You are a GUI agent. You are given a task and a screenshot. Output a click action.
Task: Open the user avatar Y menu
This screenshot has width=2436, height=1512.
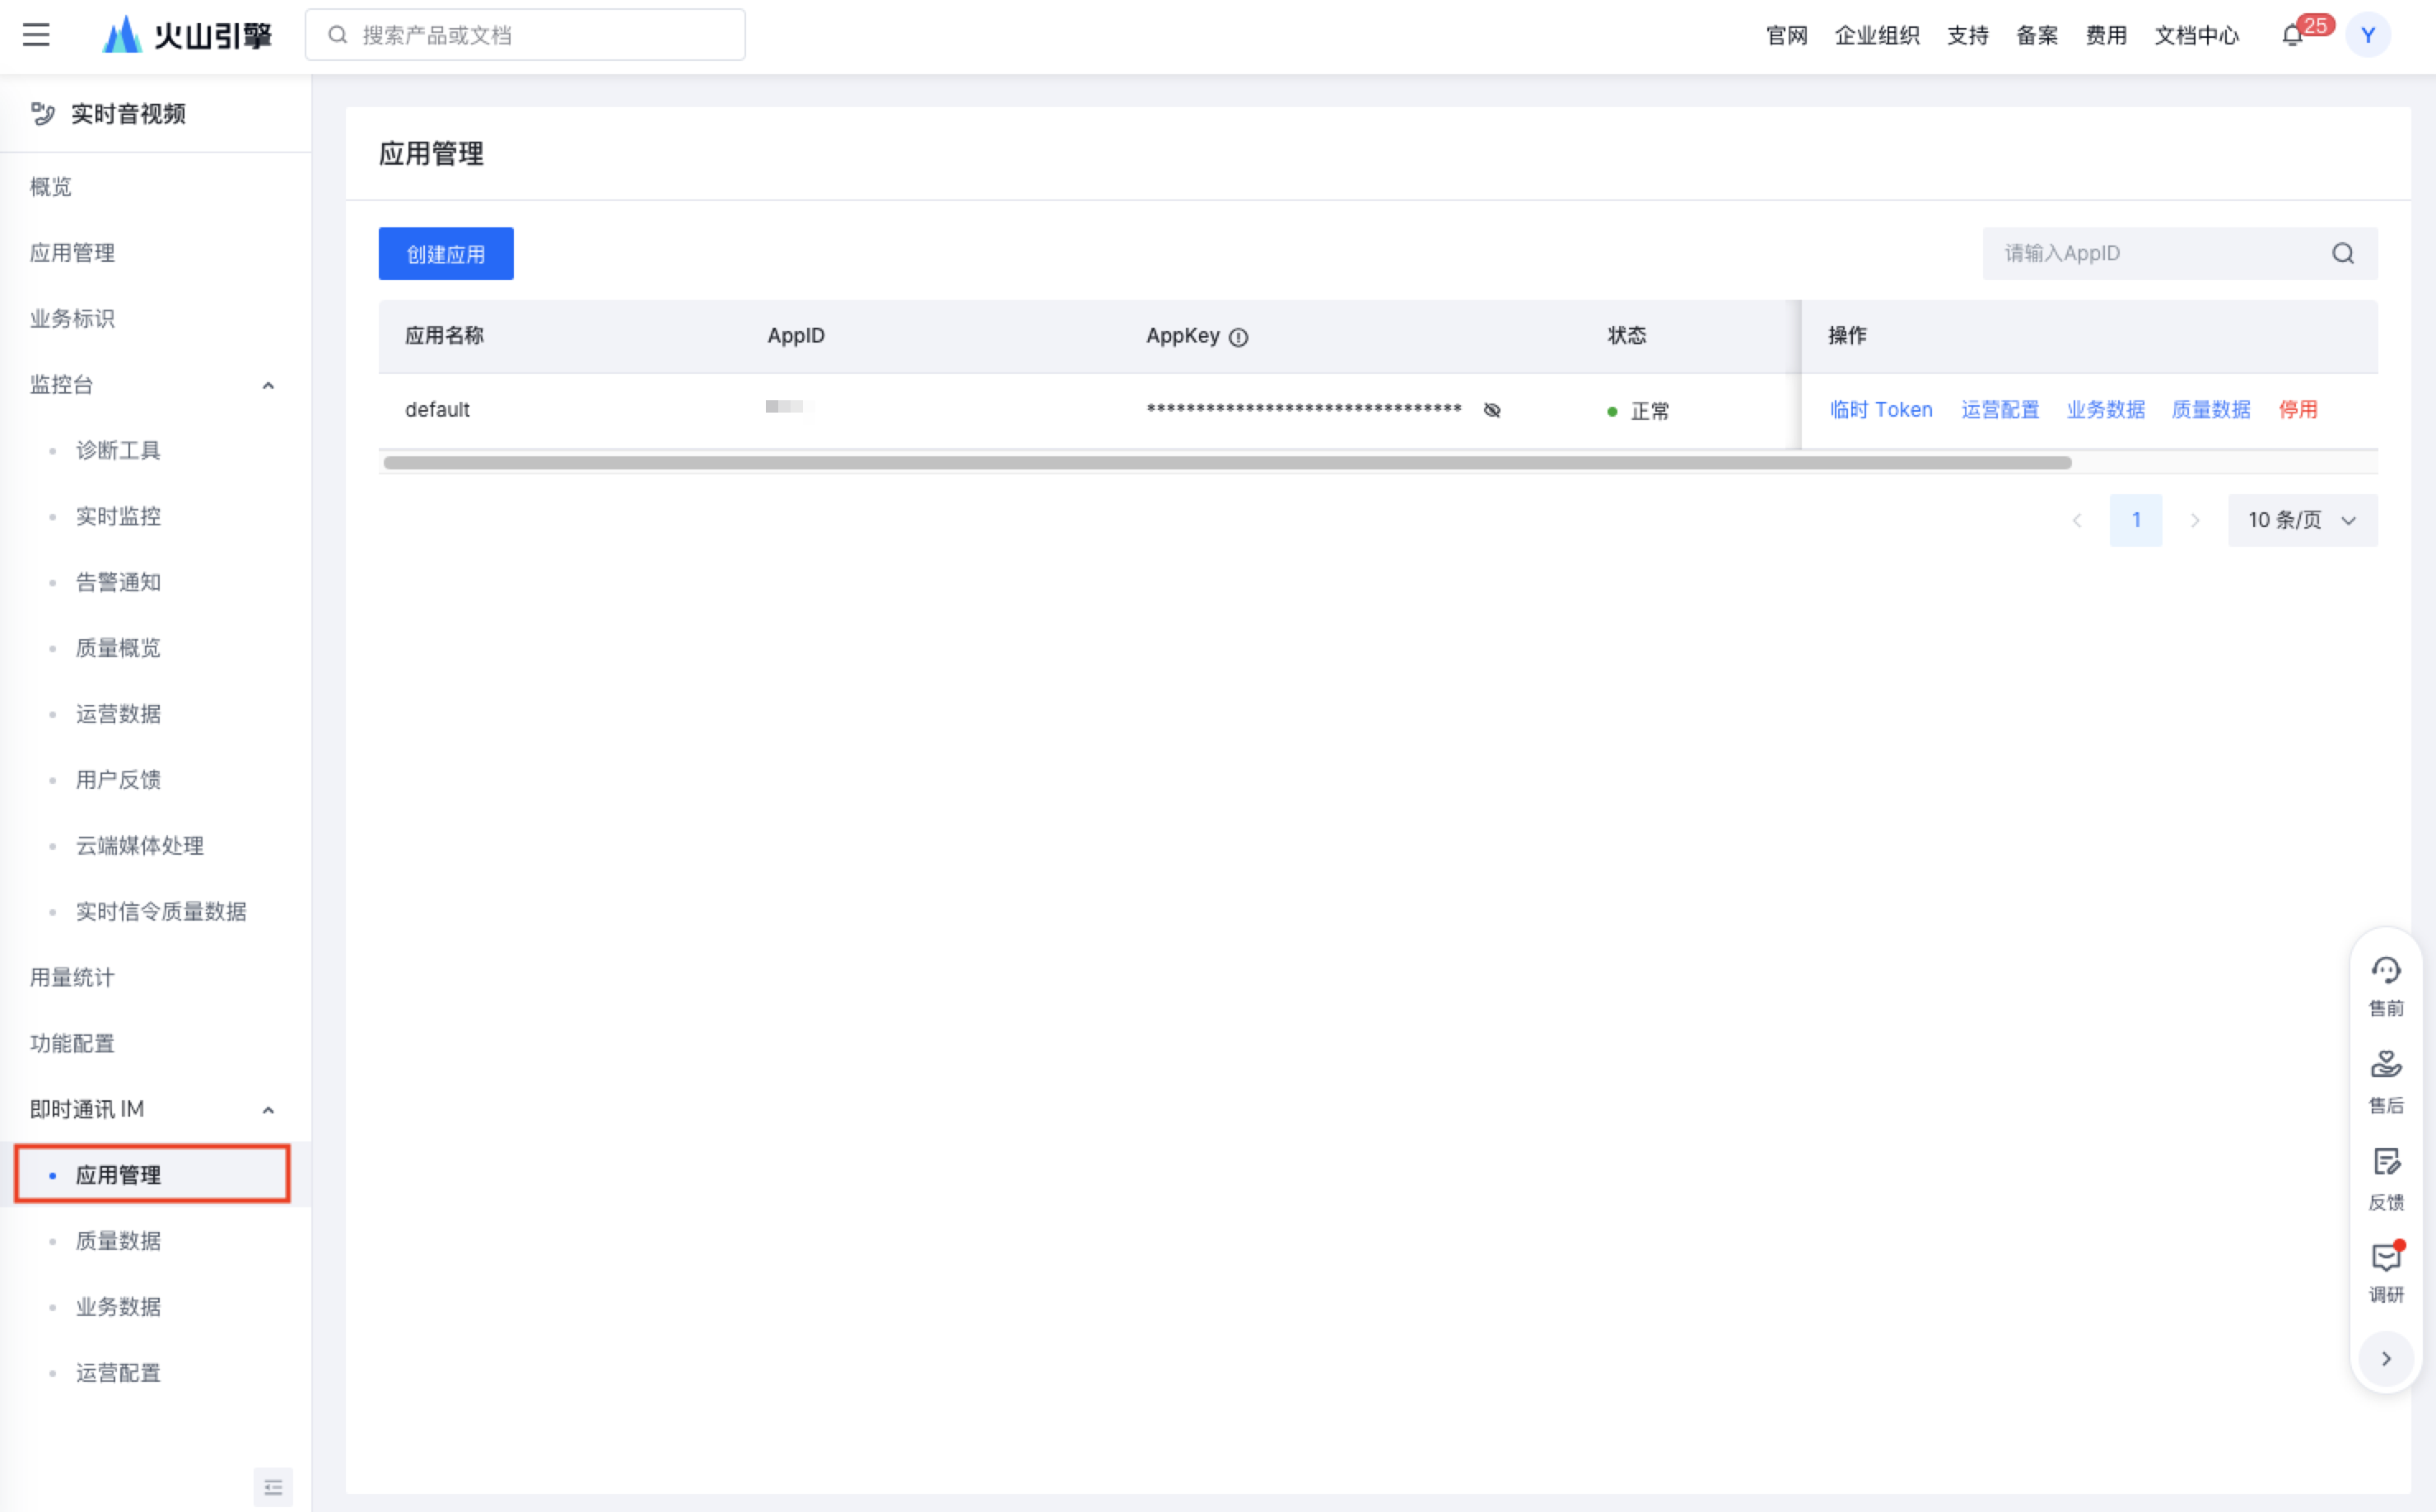(x=2367, y=35)
